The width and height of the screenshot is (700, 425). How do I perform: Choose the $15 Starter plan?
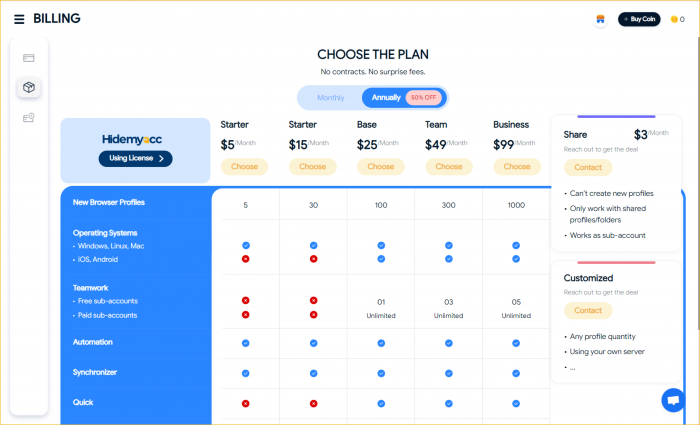click(x=312, y=167)
